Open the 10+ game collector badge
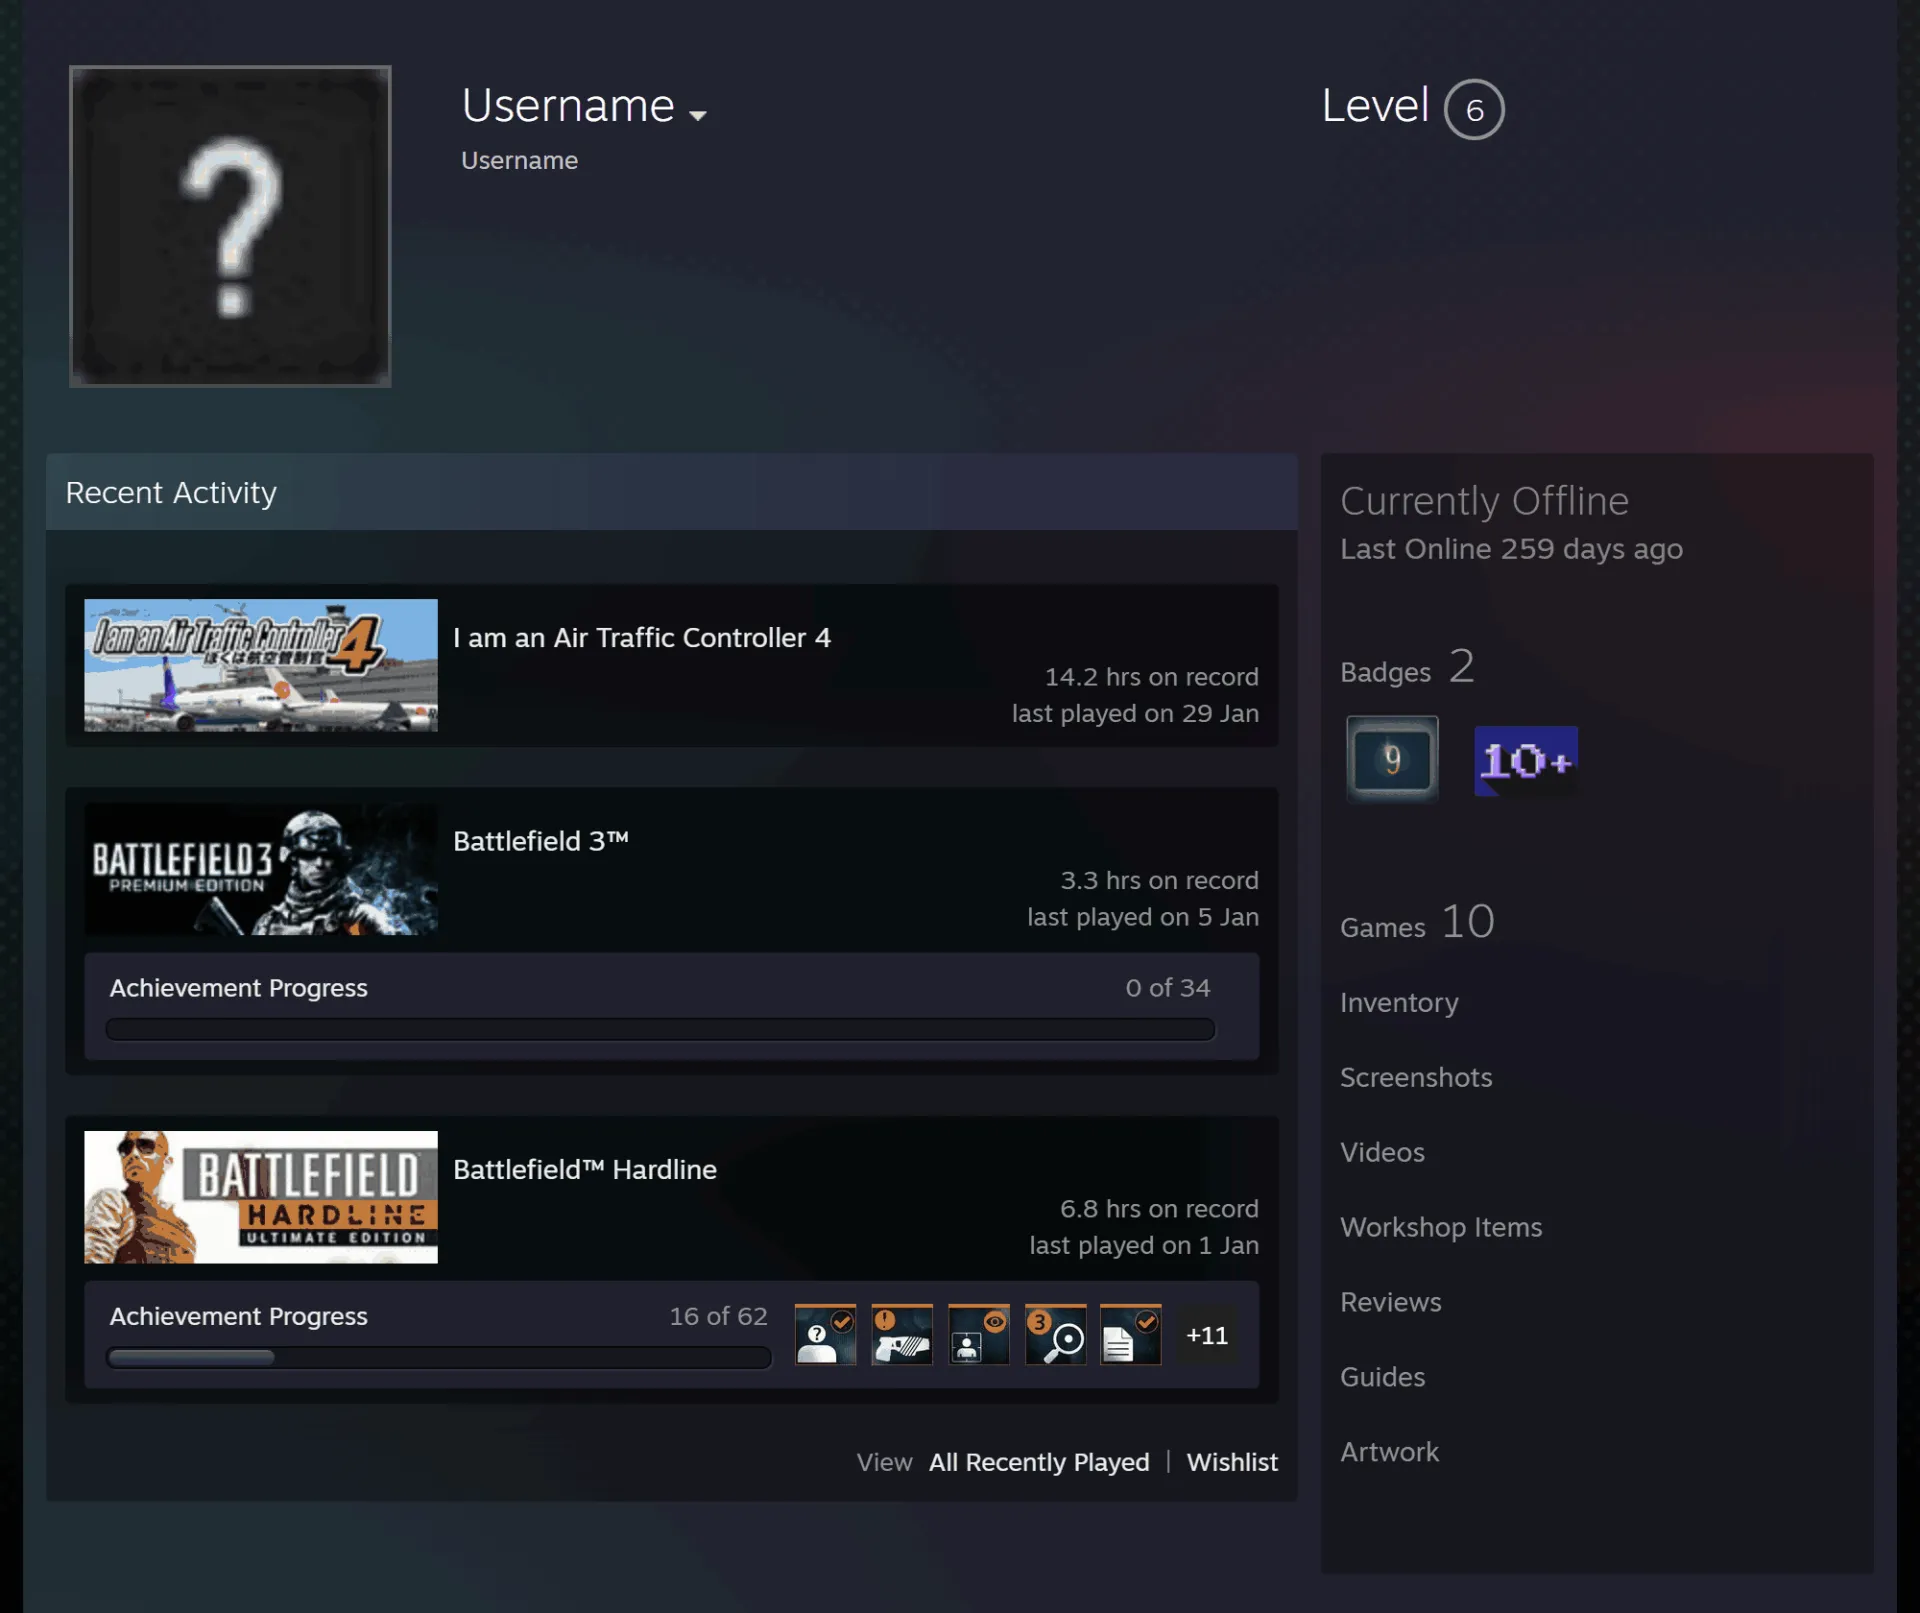 (x=1526, y=761)
